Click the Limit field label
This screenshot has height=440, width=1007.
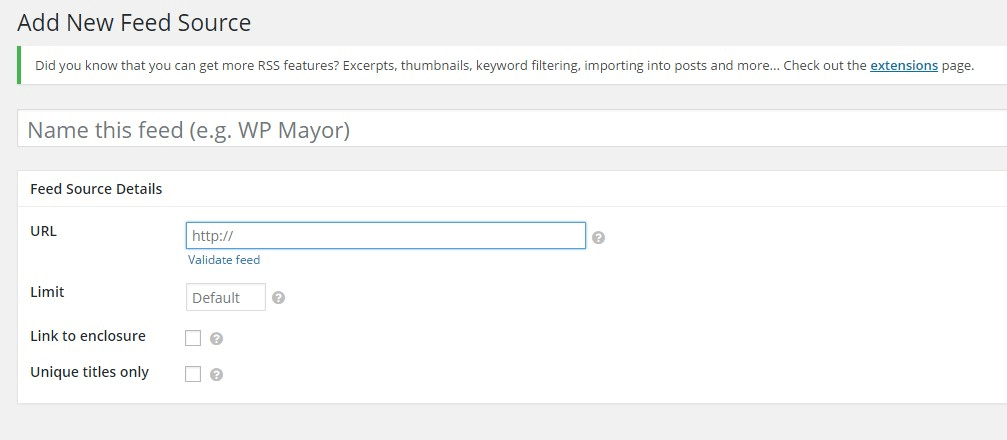(x=47, y=292)
